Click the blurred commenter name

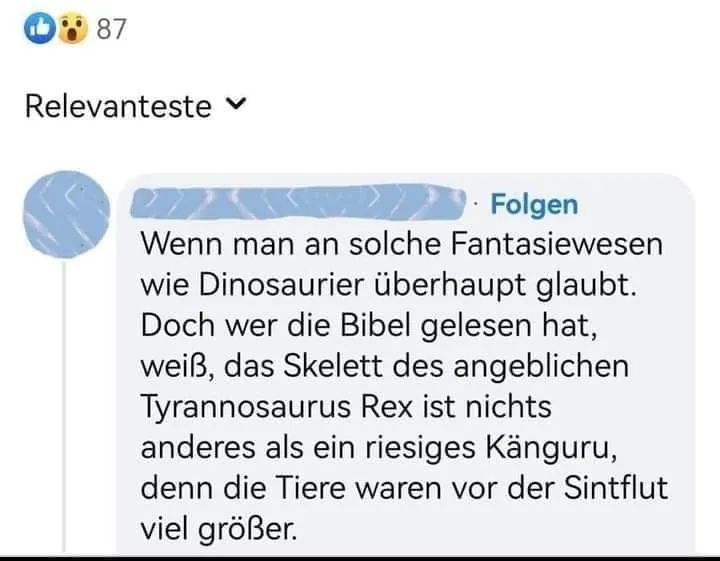pyautogui.click(x=298, y=201)
